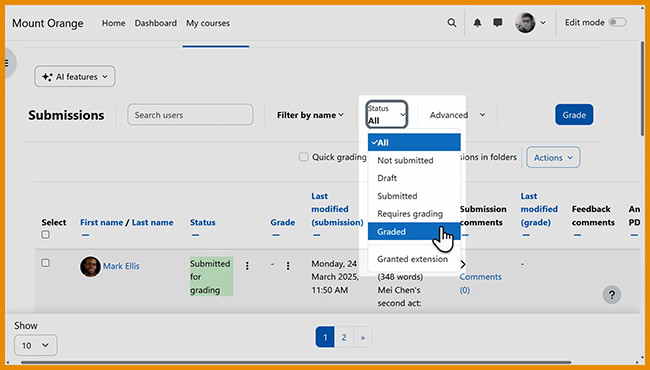This screenshot has height=370, width=650.
Task: Sort by Last name column
Action: (x=153, y=222)
